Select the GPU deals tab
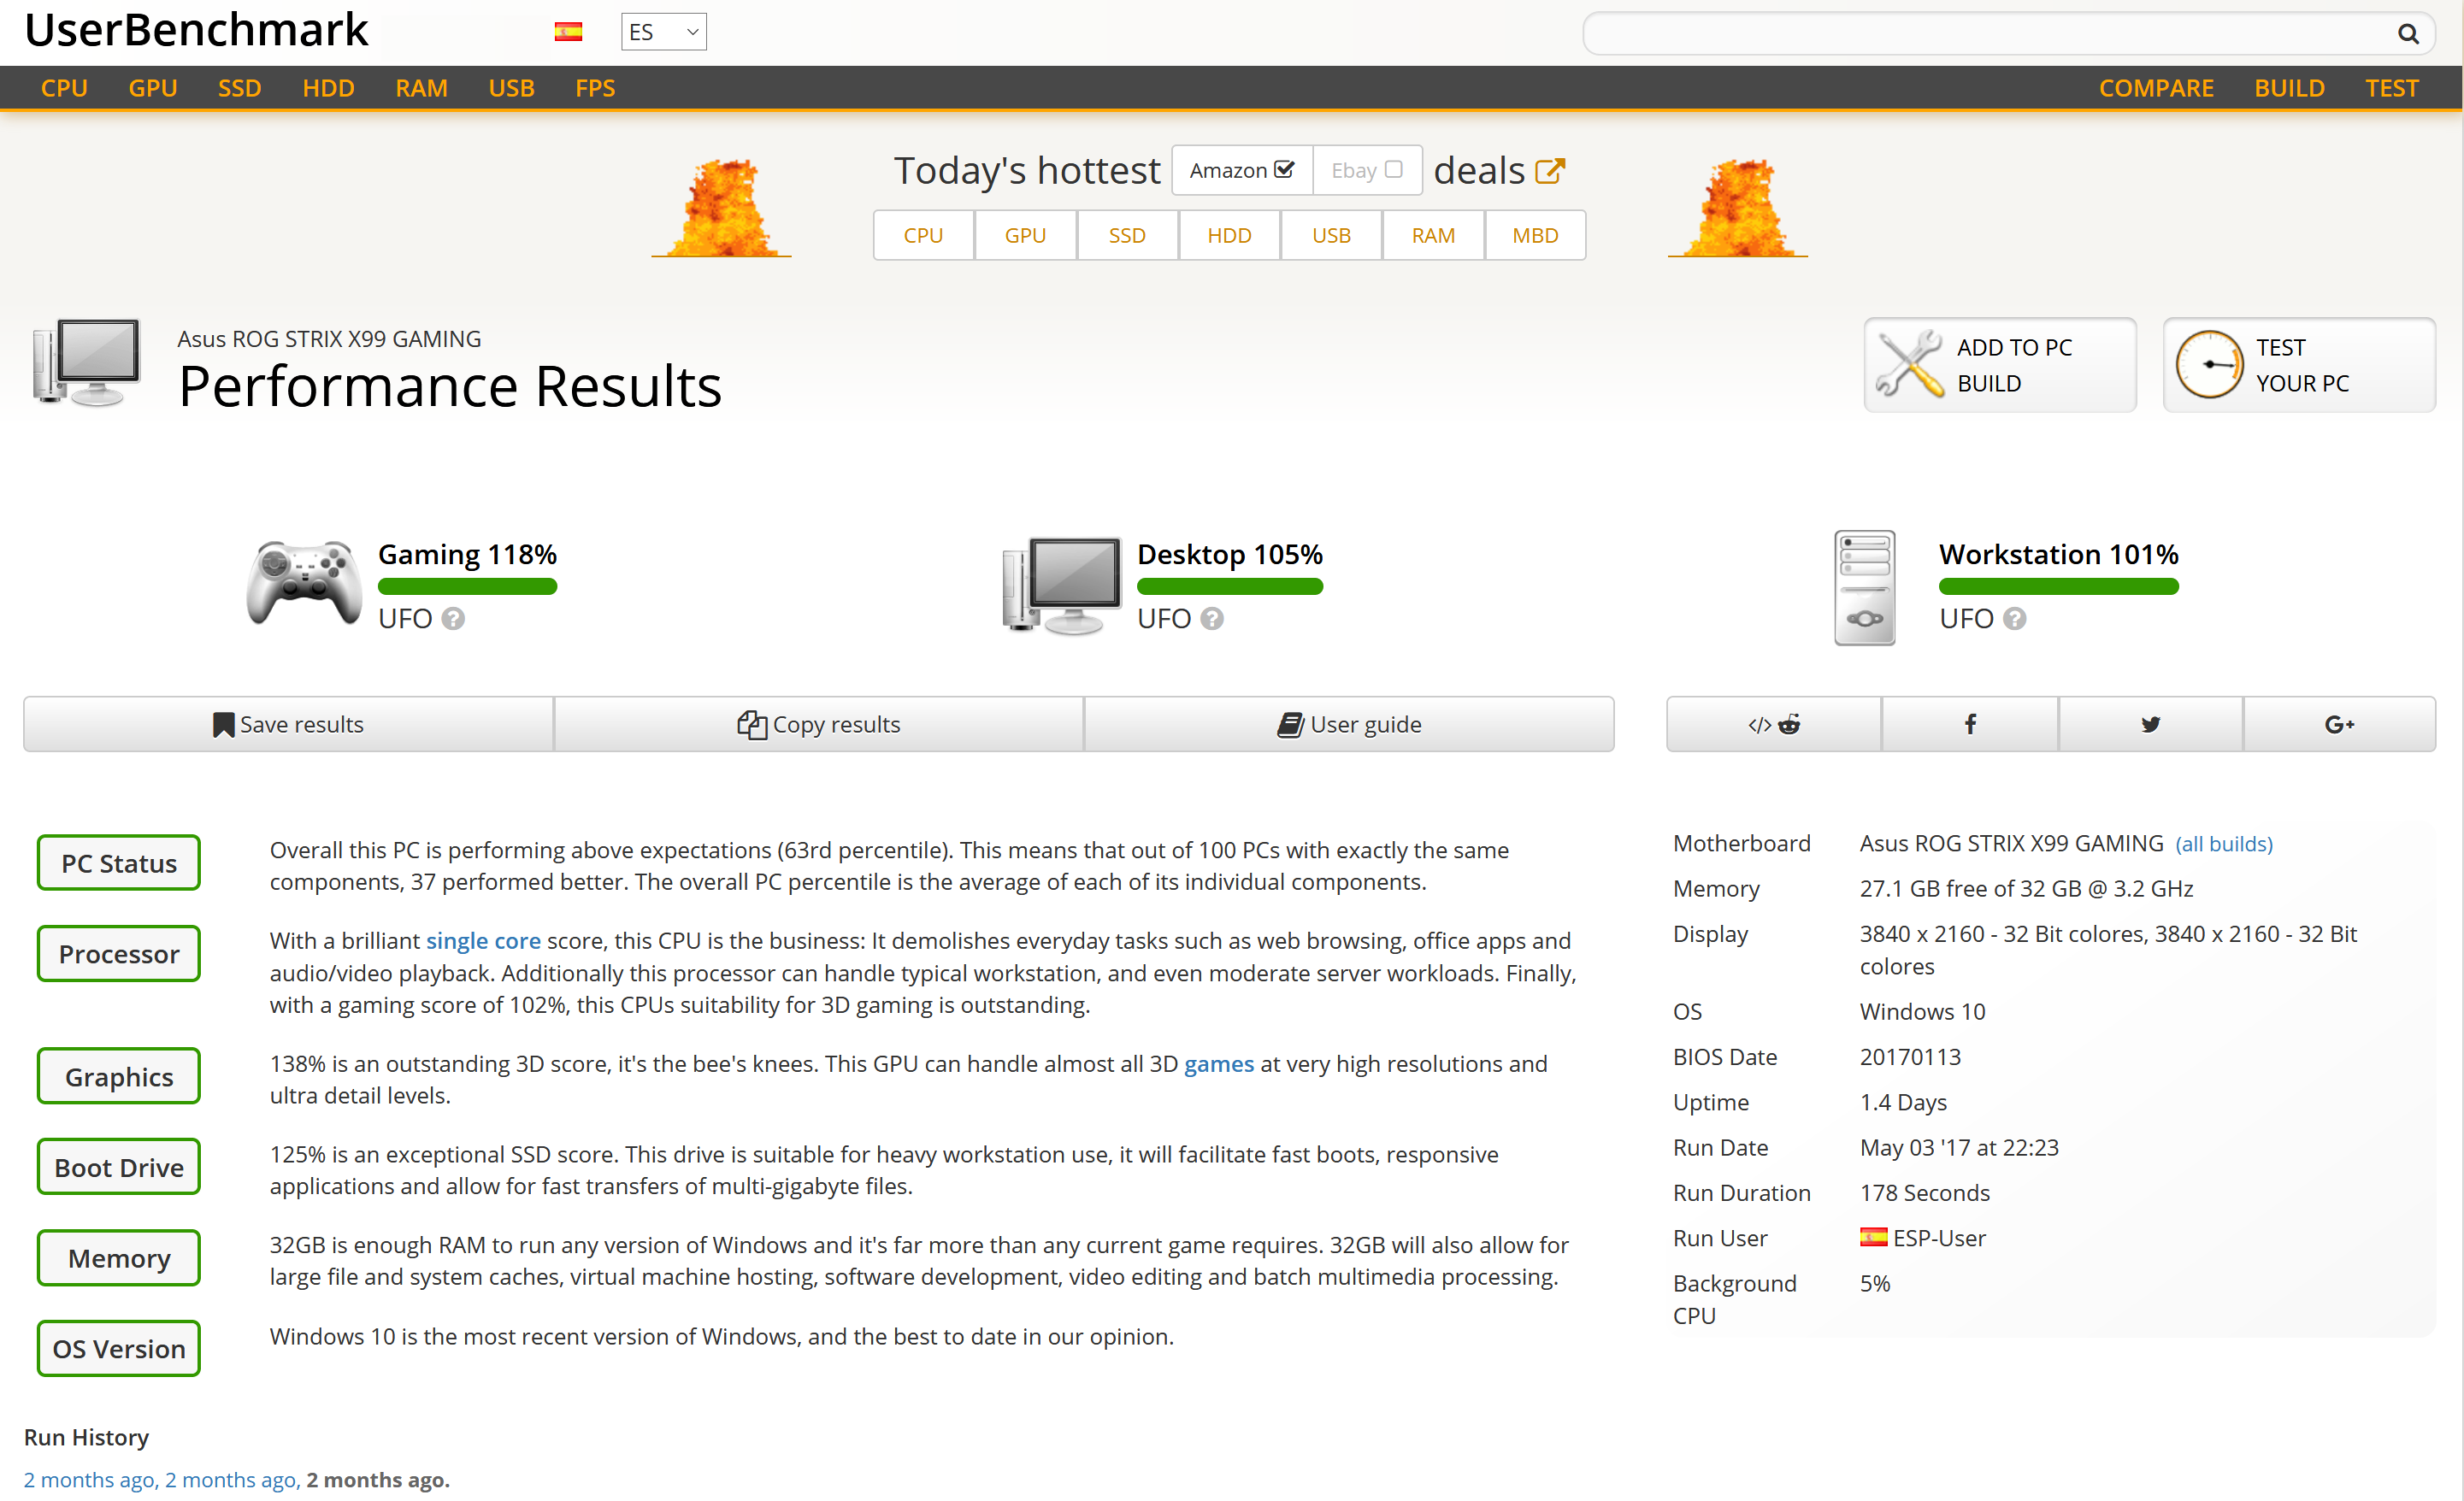This screenshot has height=1501, width=2464. point(1025,235)
